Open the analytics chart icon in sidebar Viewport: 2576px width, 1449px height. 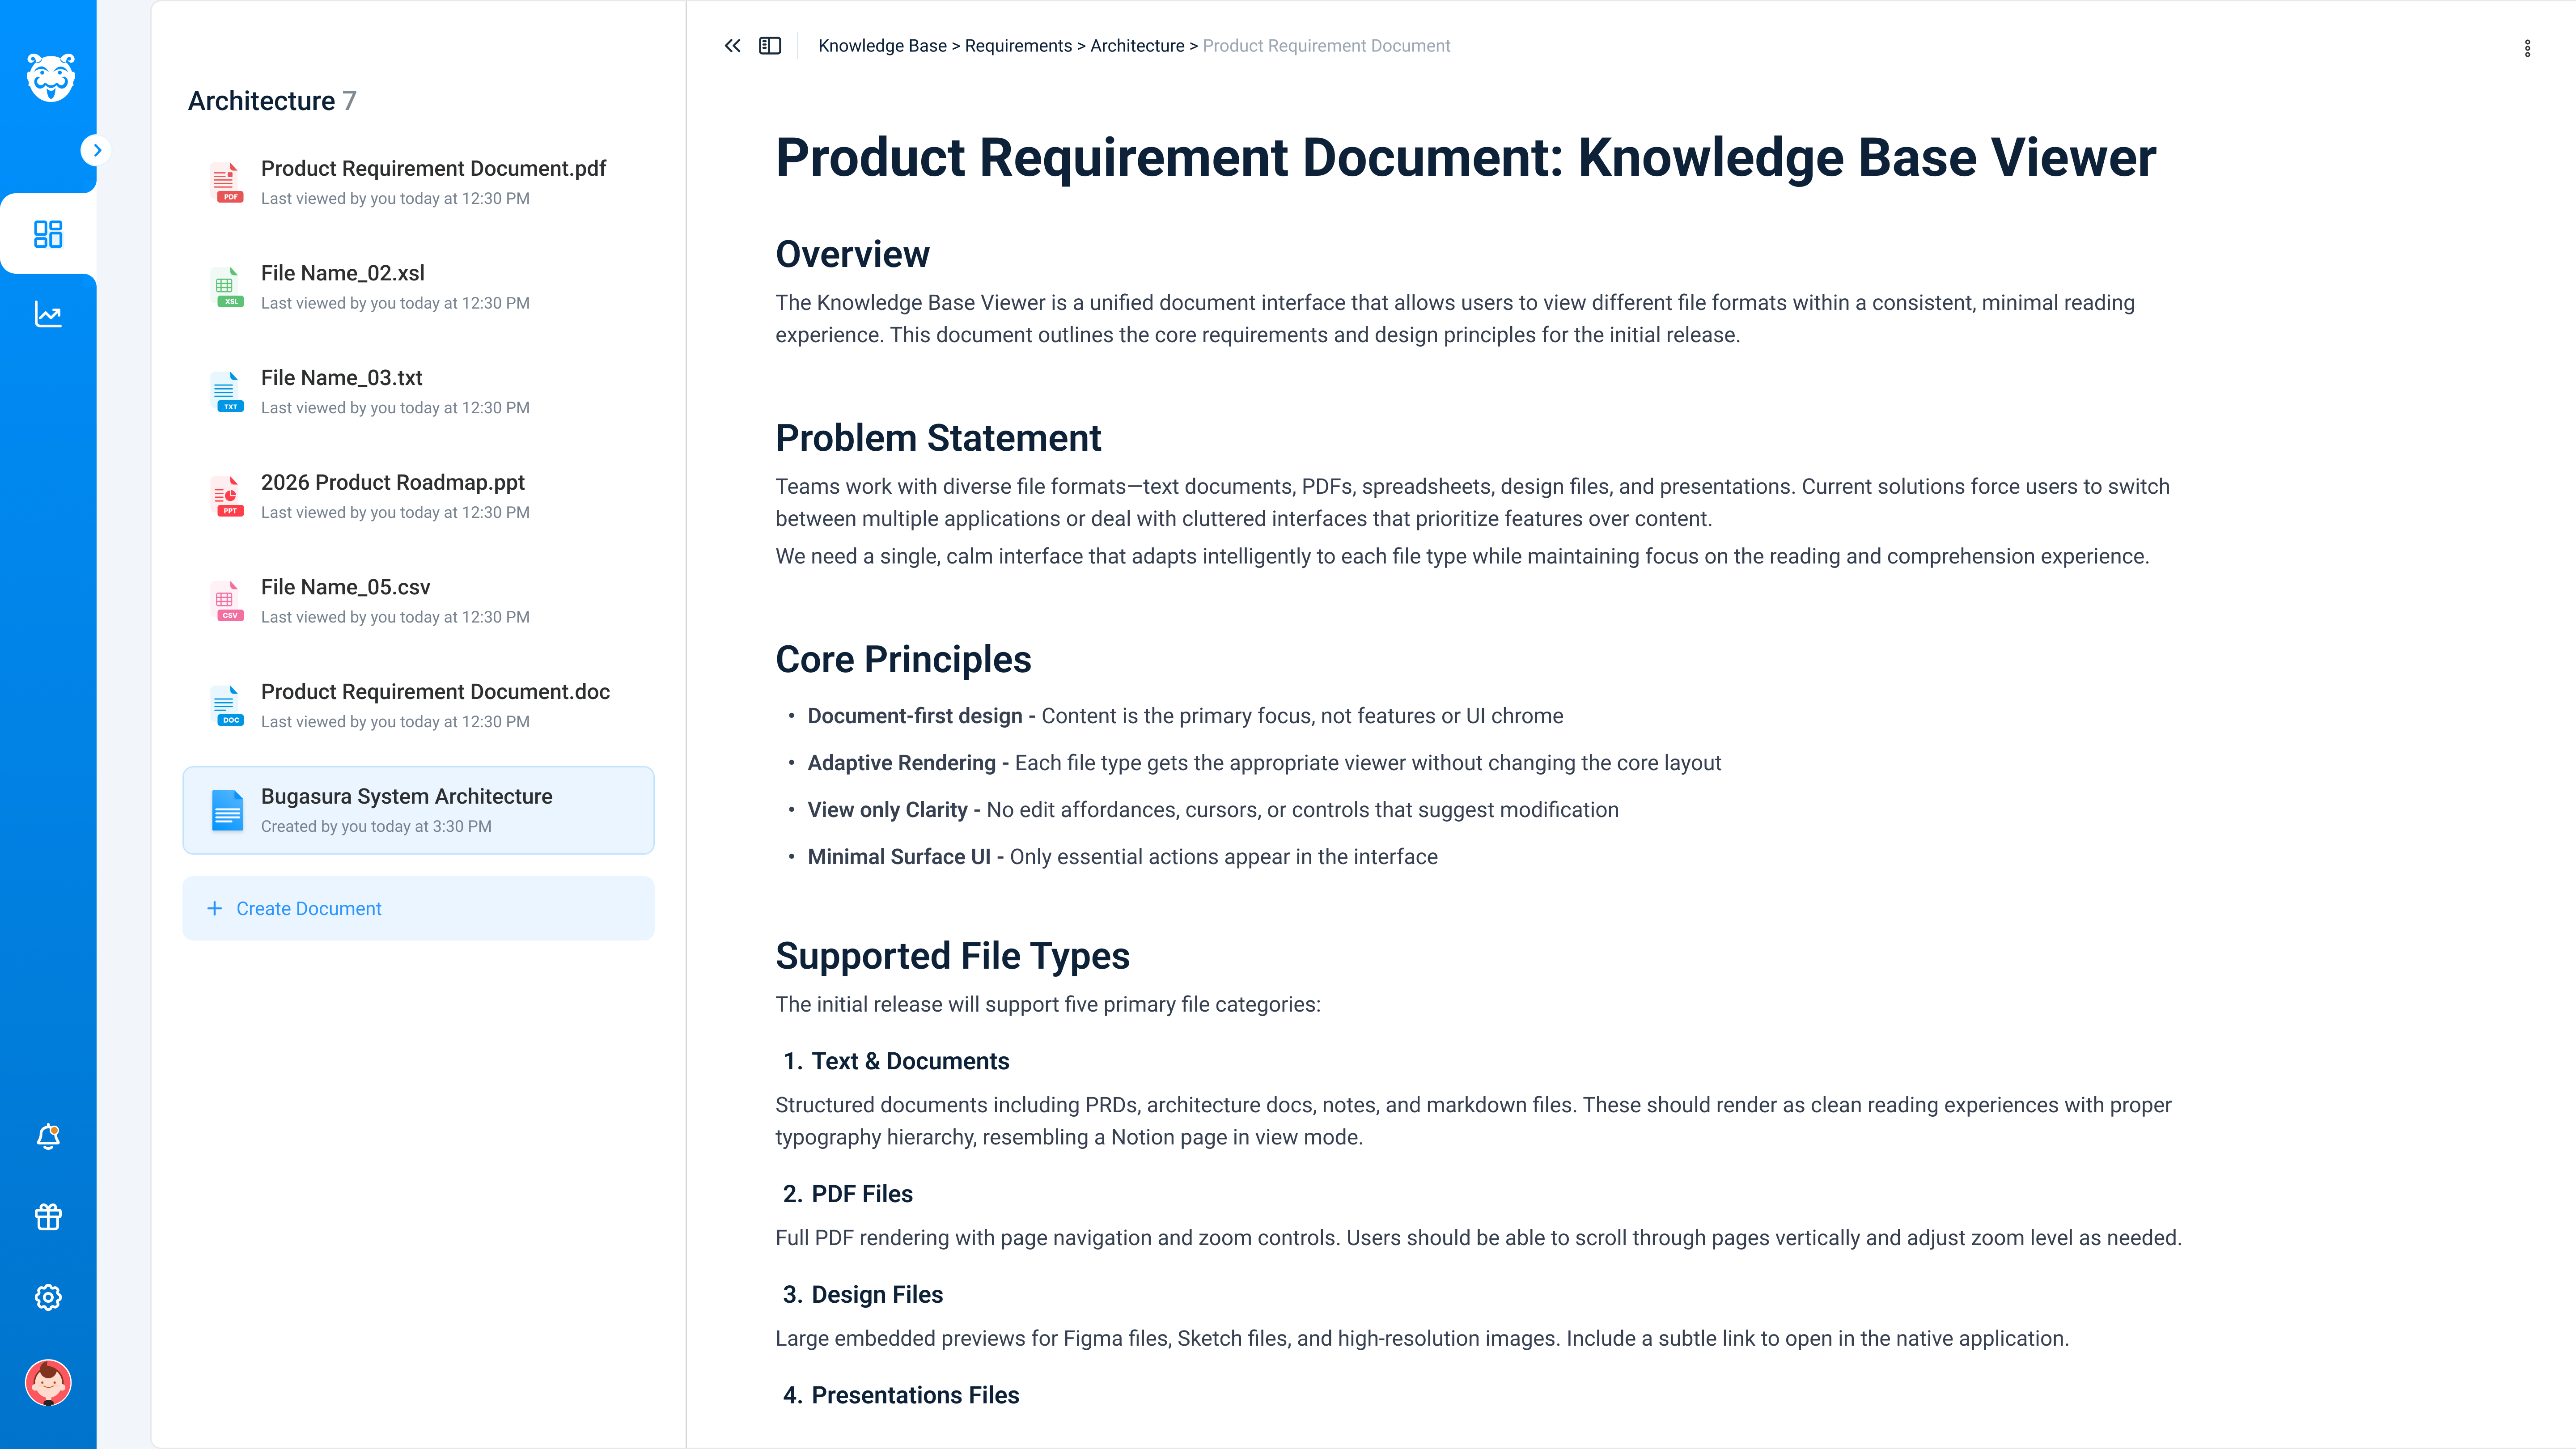tap(48, 313)
